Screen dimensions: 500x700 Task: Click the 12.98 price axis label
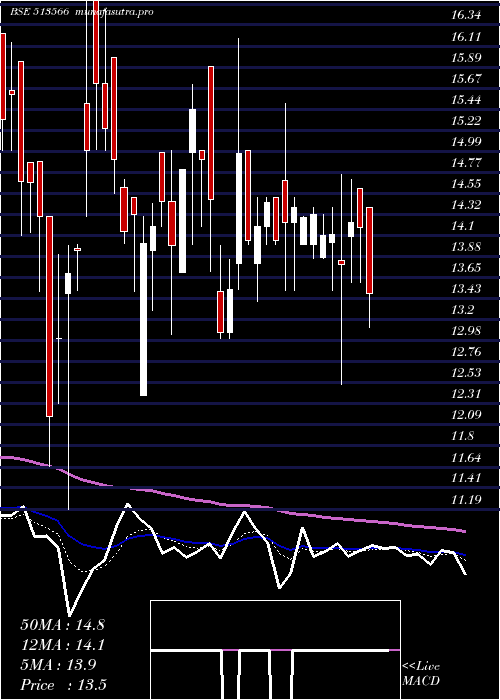tap(466, 331)
